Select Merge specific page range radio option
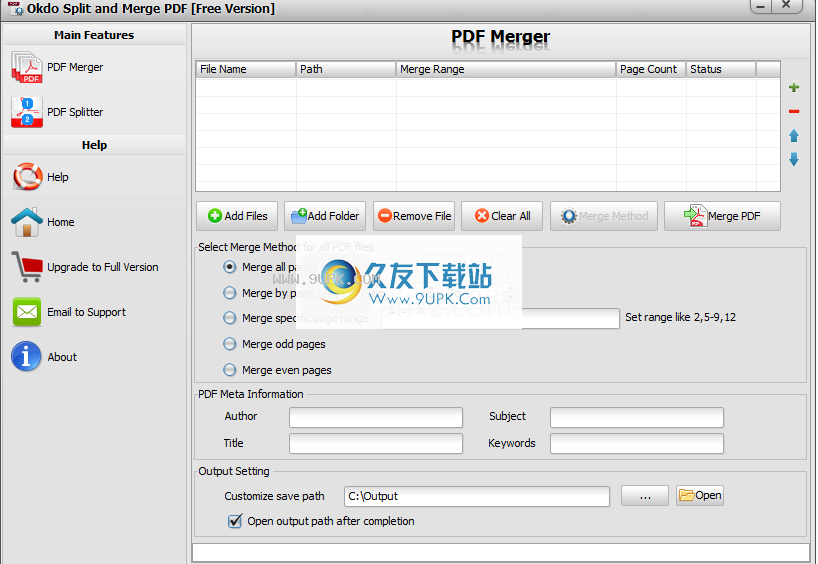The height and width of the screenshot is (564, 818). tap(230, 318)
